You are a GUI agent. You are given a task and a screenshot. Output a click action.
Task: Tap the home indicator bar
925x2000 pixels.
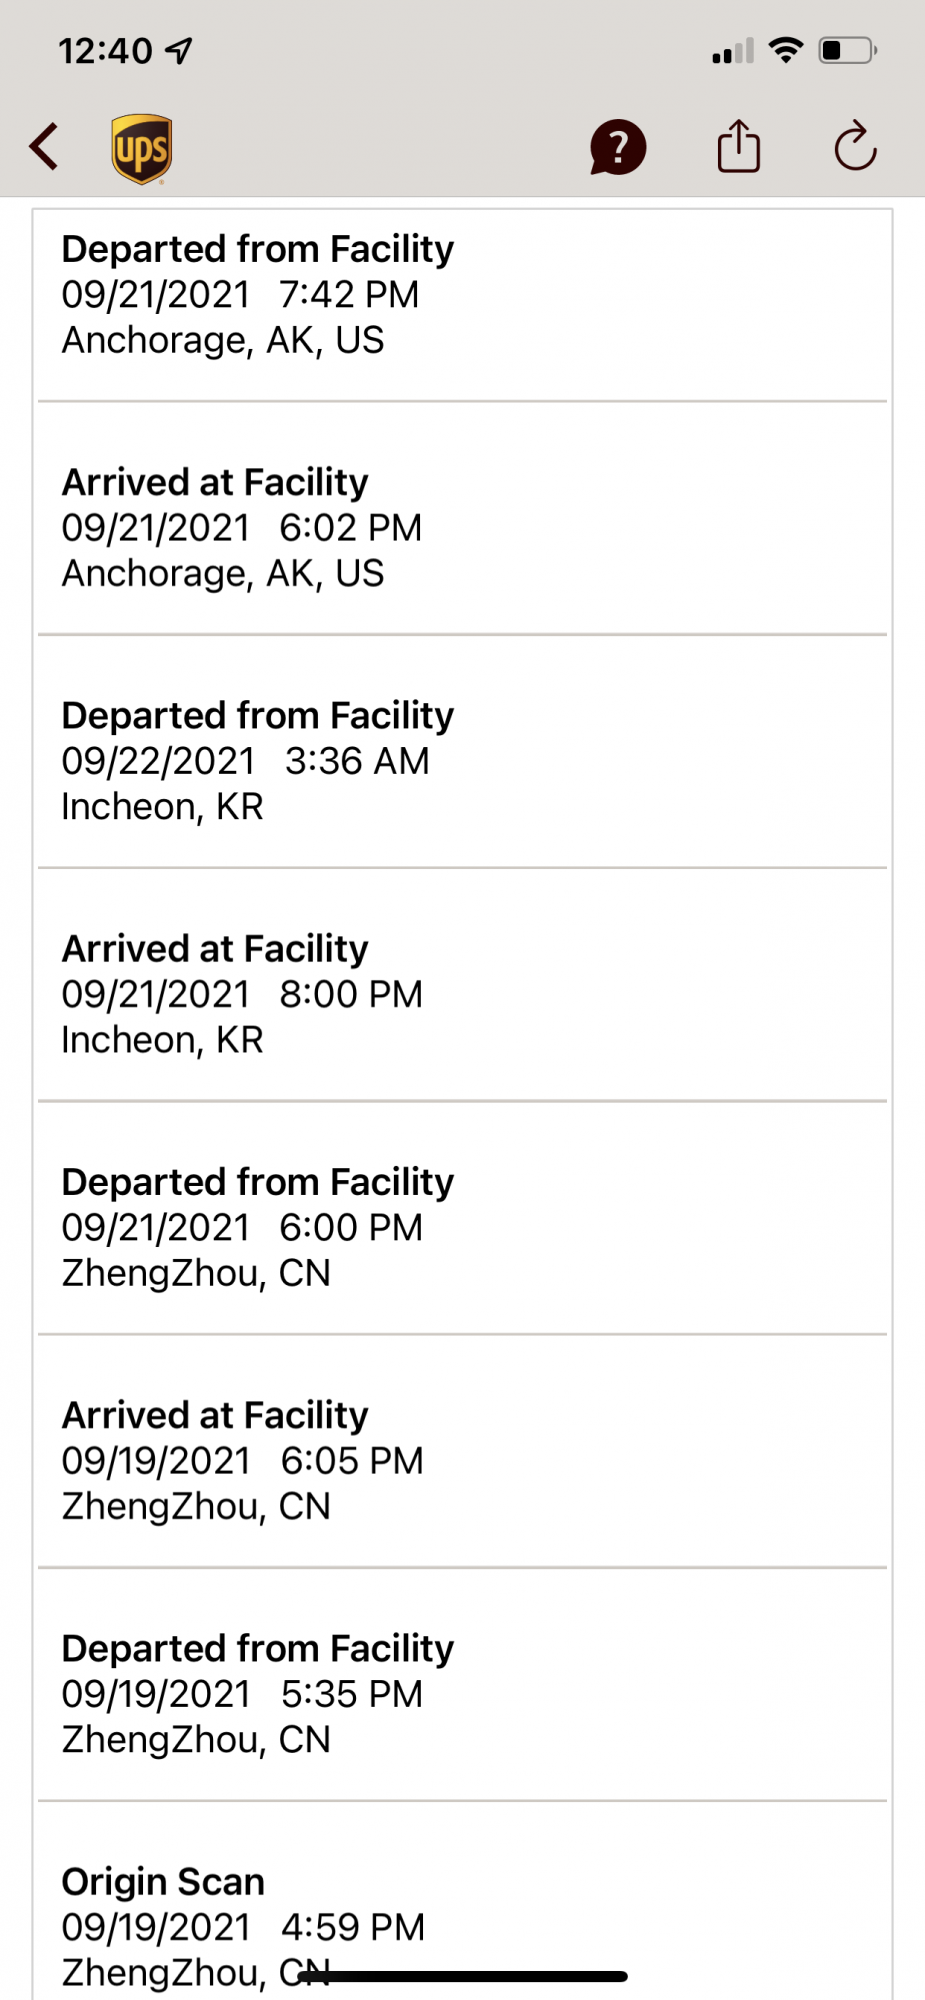[x=463, y=1976]
